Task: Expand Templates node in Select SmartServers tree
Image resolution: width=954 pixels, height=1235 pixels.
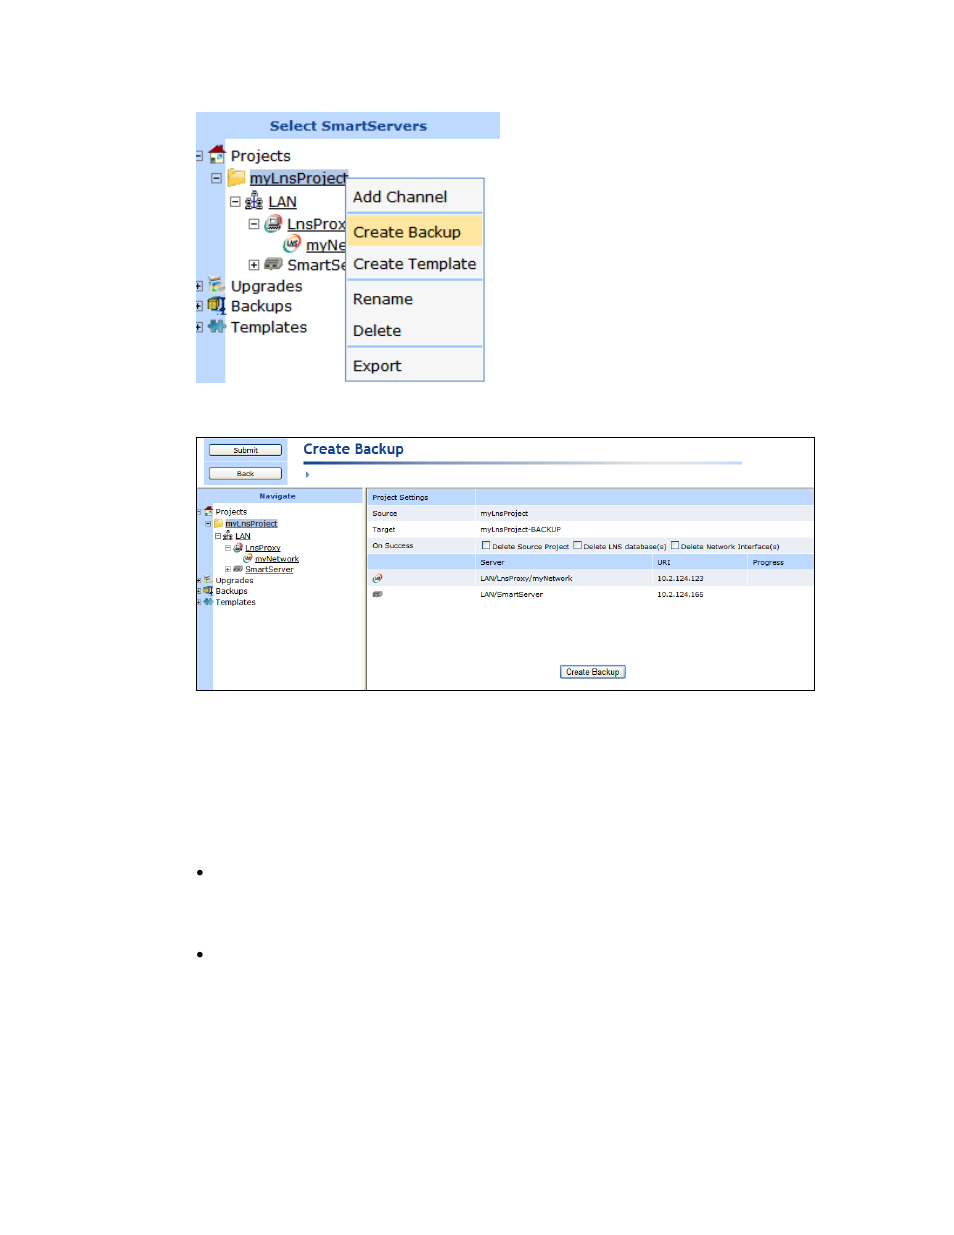Action: (x=198, y=327)
